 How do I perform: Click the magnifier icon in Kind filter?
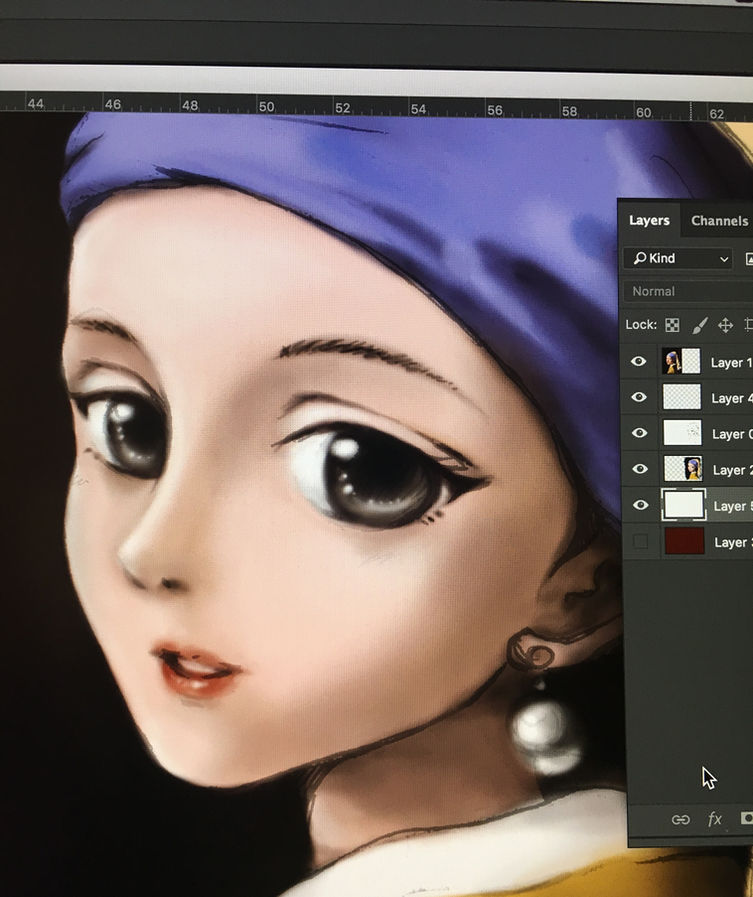pyautogui.click(x=640, y=259)
